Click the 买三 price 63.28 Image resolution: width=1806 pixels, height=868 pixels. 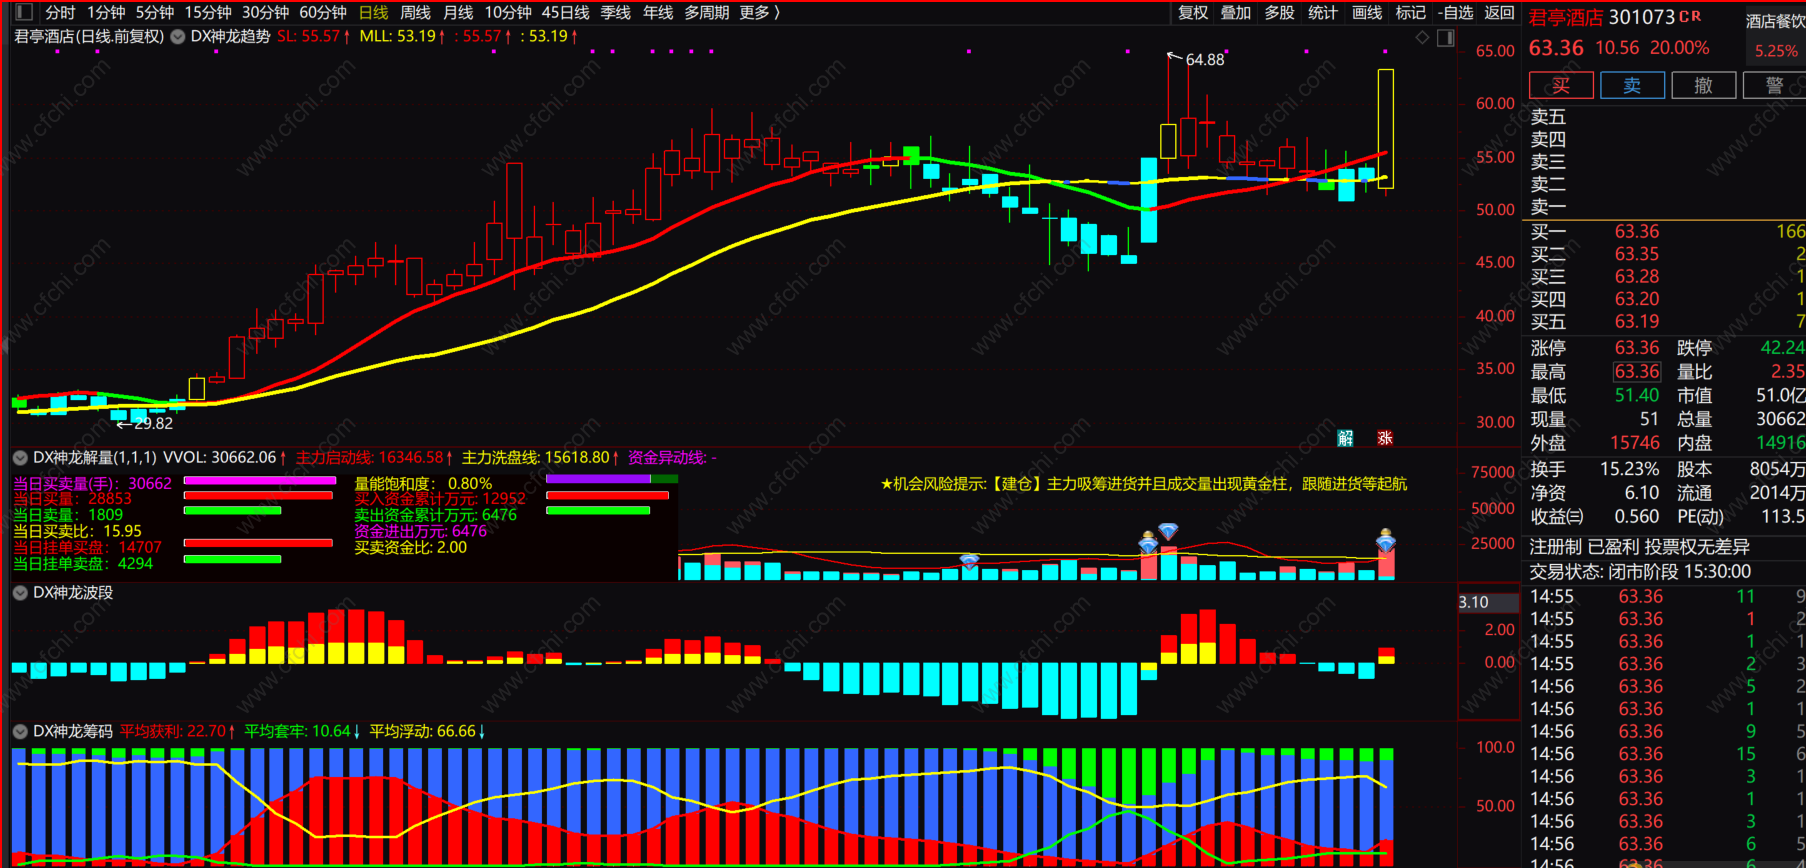click(x=1636, y=276)
